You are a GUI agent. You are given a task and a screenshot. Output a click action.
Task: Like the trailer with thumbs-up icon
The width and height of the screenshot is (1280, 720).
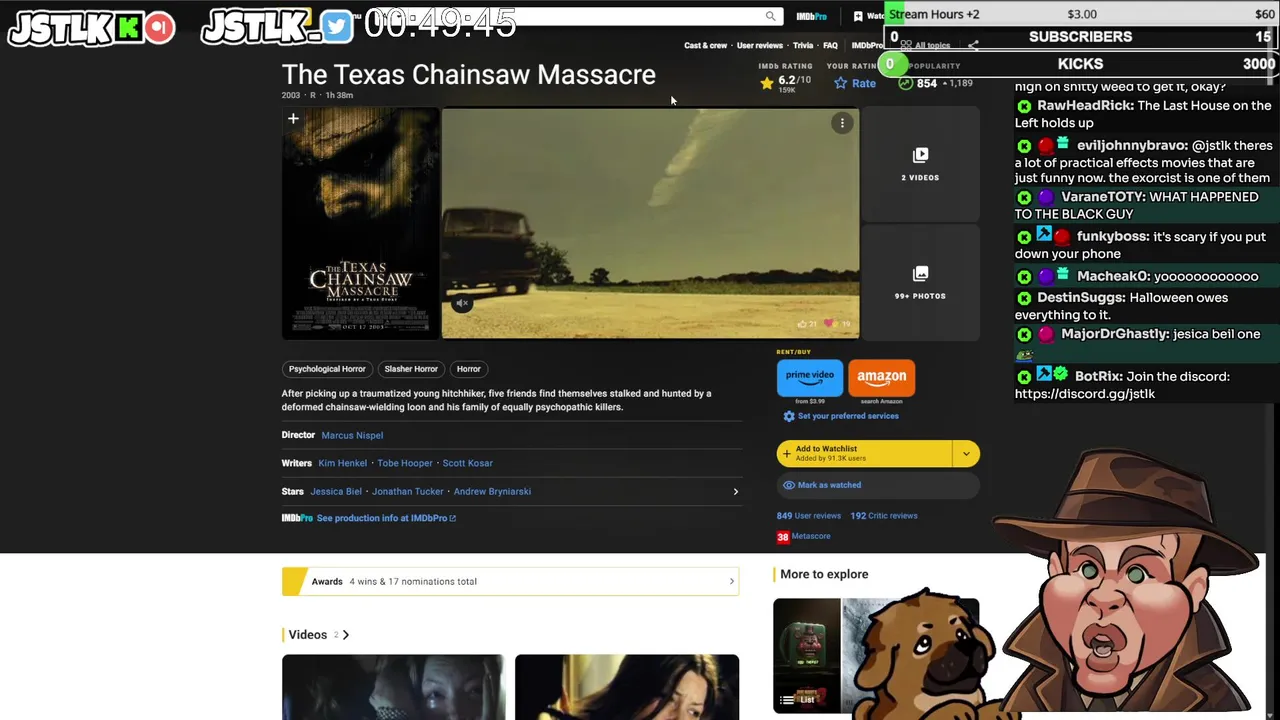point(802,324)
